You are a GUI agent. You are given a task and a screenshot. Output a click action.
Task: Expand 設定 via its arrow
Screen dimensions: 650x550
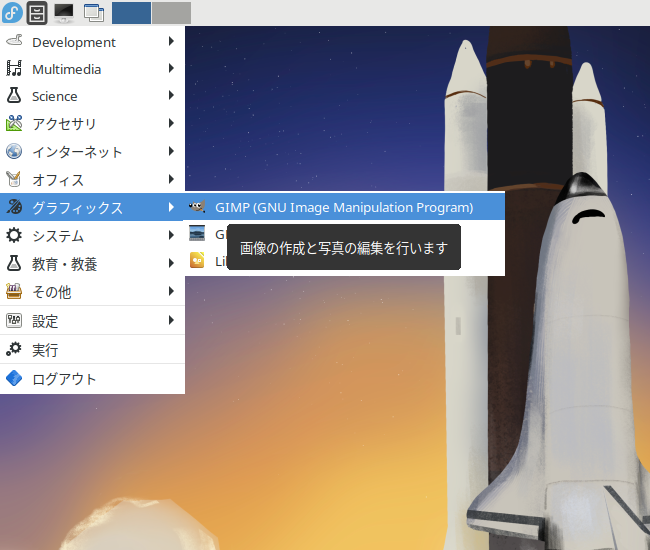(x=171, y=320)
